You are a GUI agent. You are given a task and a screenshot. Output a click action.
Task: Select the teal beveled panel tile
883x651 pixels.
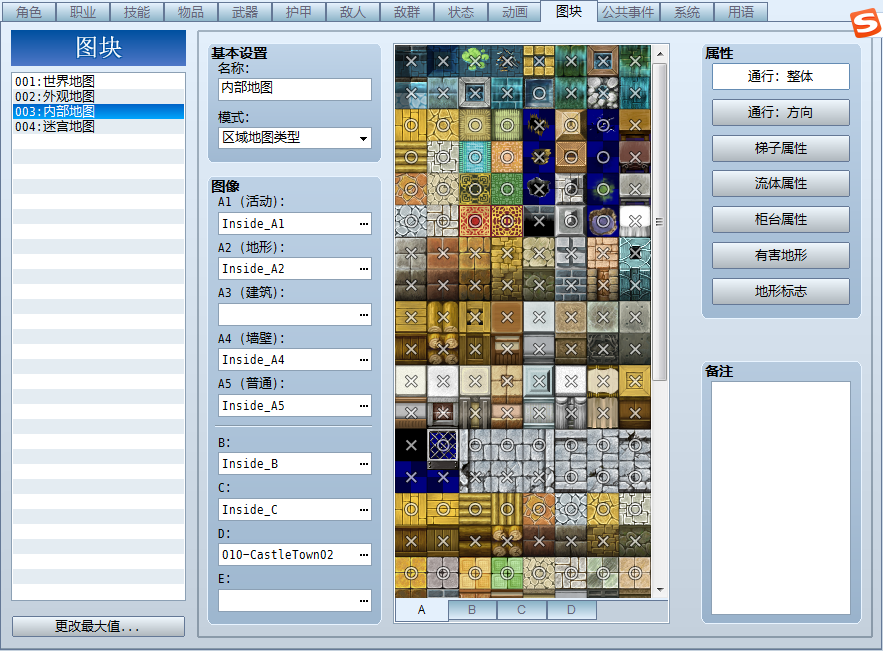point(539,381)
